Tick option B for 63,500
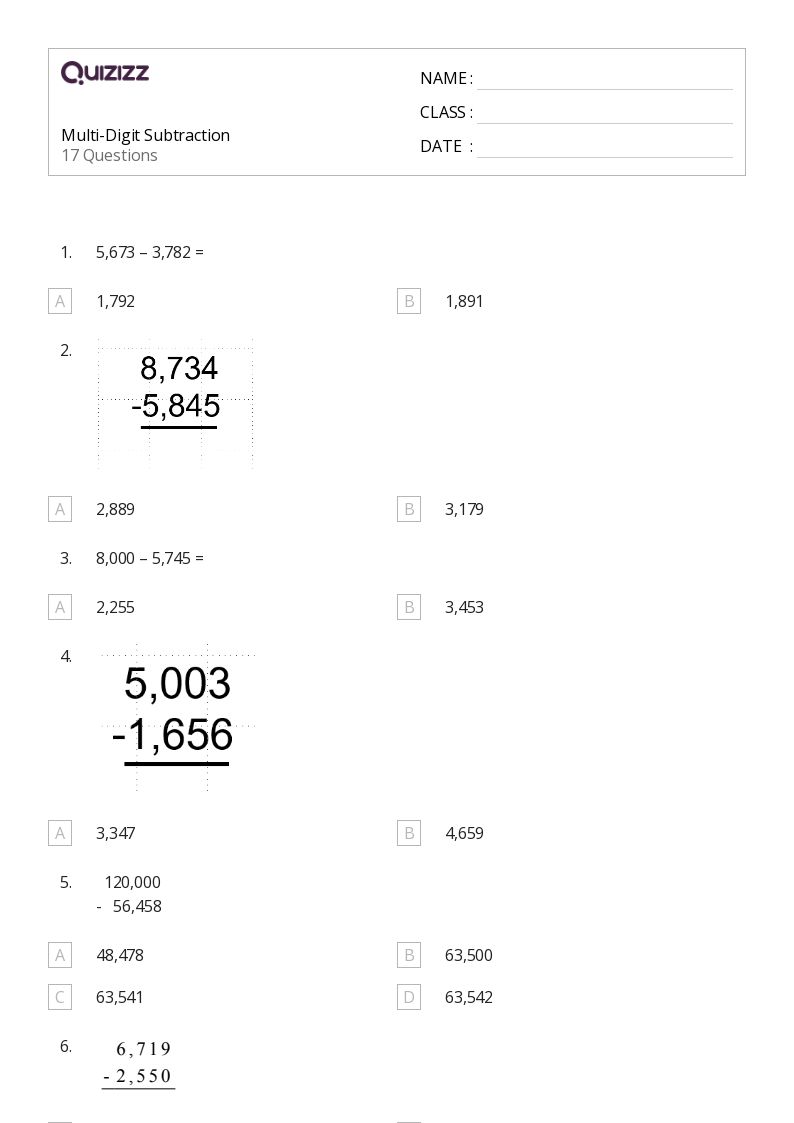 coord(409,955)
